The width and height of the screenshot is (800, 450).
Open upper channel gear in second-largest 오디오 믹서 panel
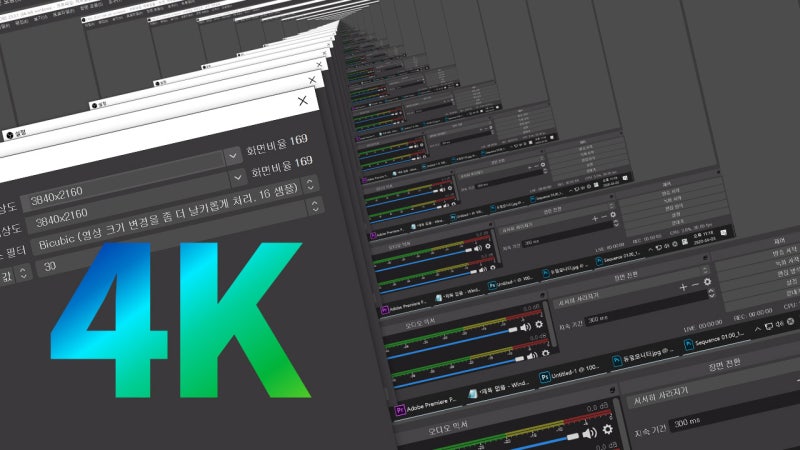[x=539, y=324]
